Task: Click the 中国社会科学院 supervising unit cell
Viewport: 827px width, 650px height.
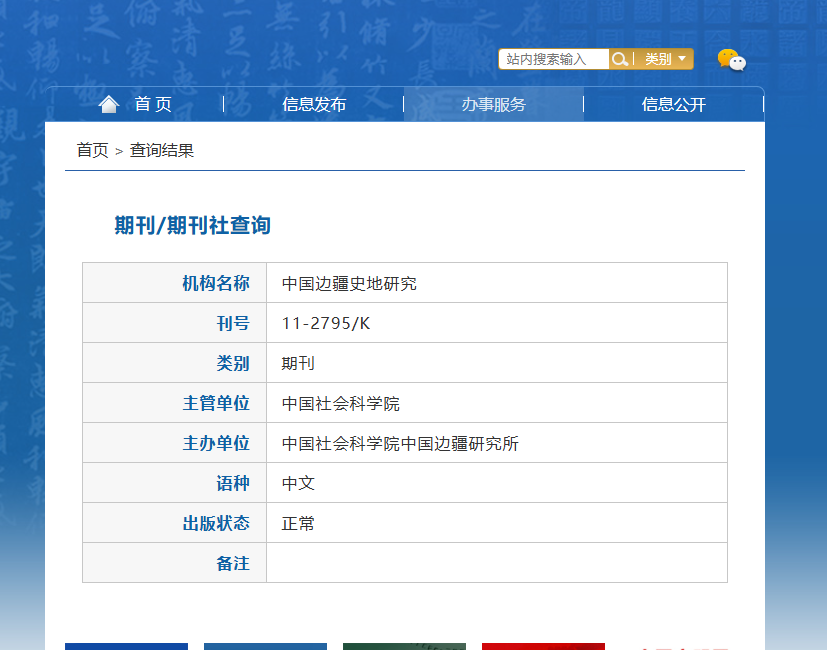Action: pos(497,403)
